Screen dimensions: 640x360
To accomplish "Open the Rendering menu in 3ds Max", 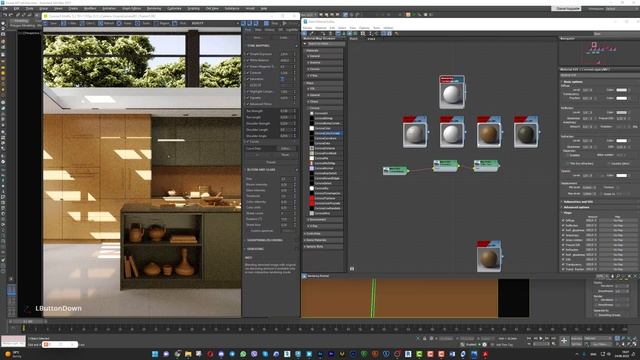I will tap(154, 9).
